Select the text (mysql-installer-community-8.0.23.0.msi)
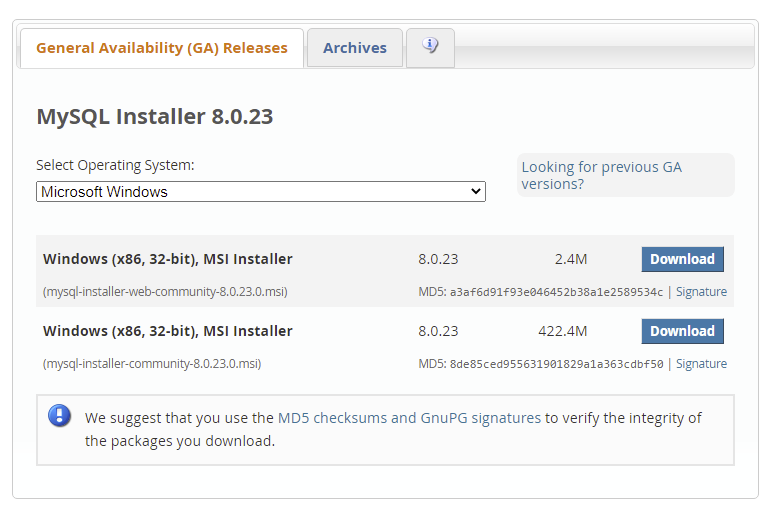 pos(152,364)
